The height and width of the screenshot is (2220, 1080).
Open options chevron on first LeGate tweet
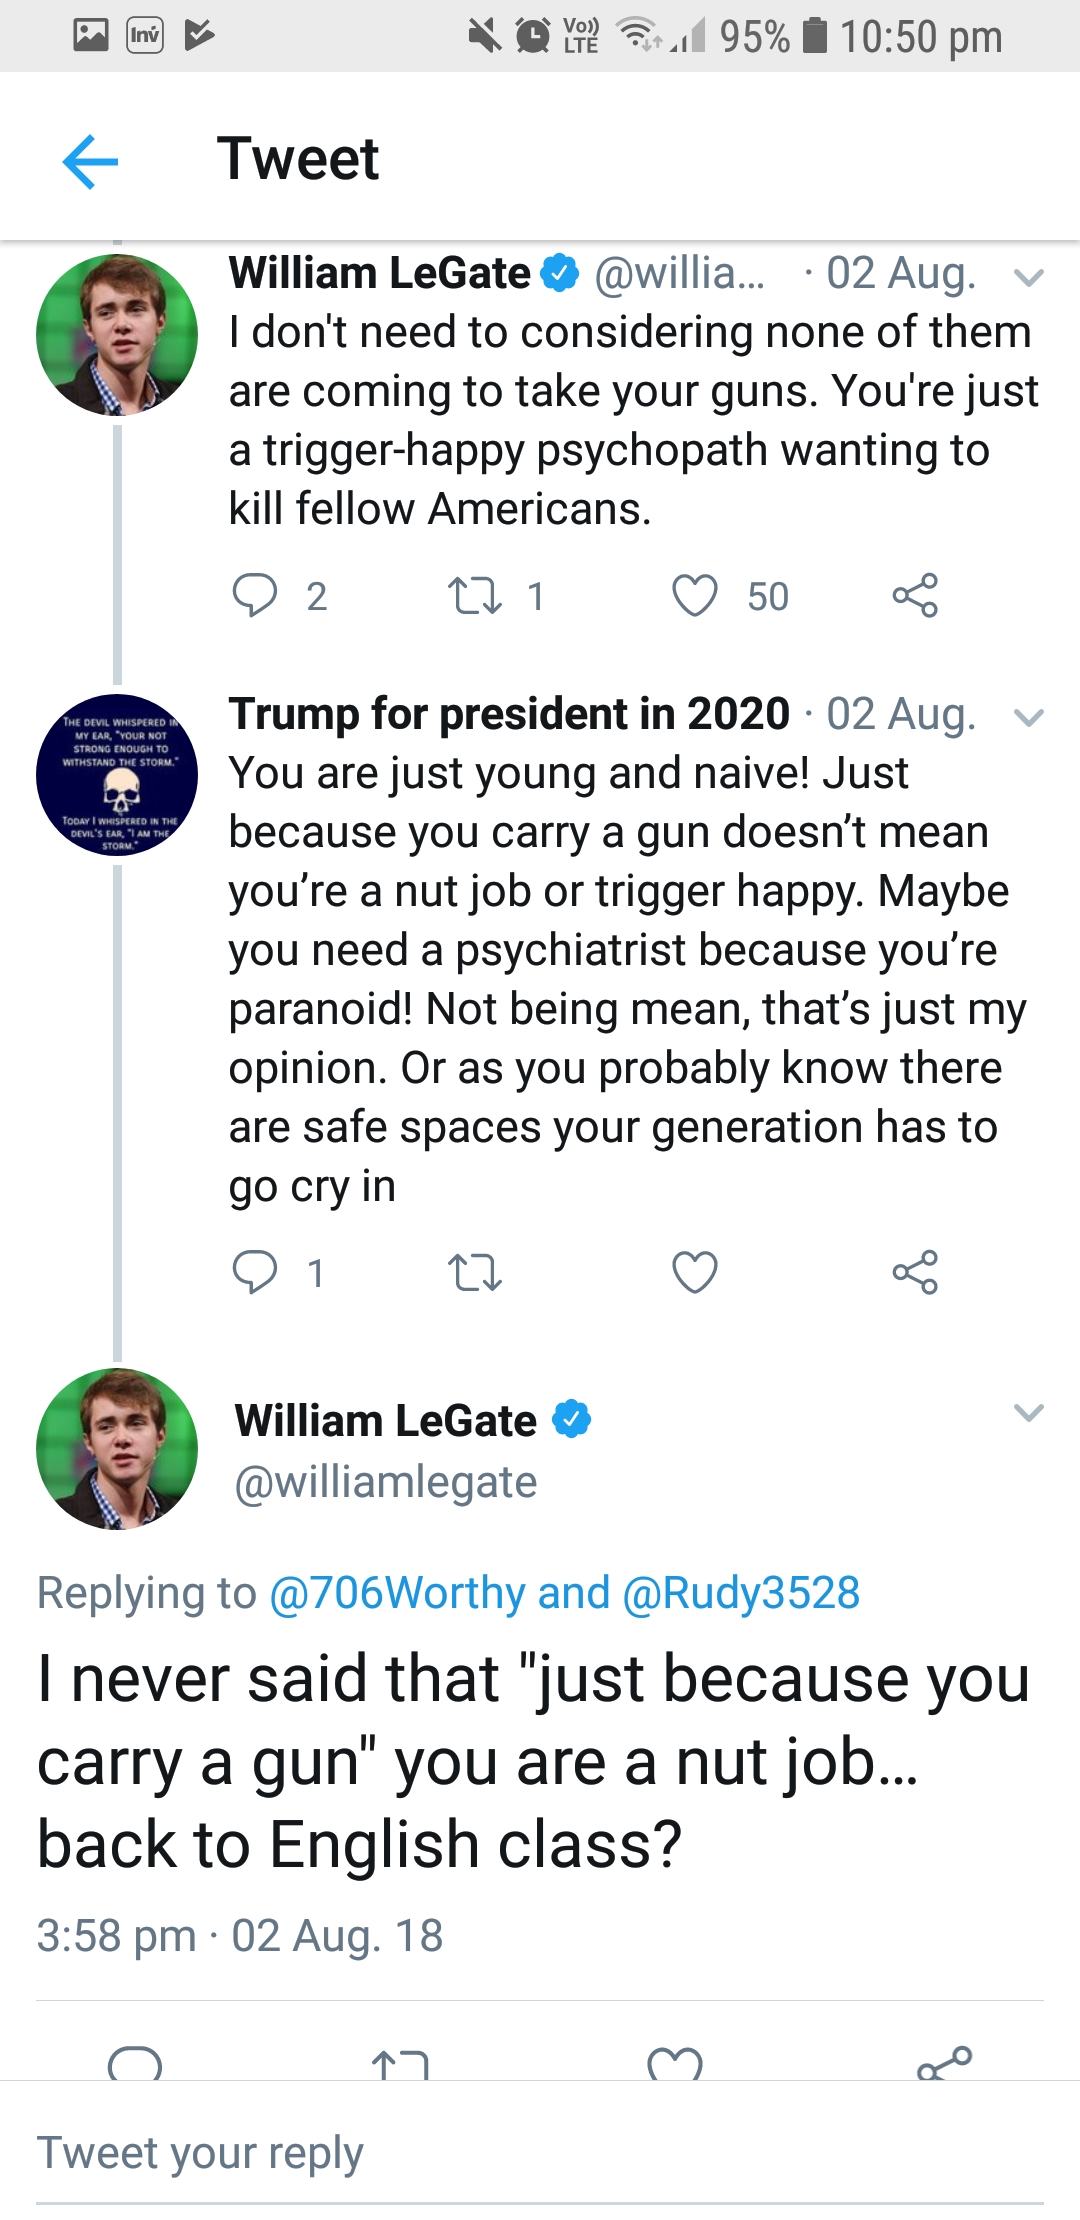[x=1029, y=277]
